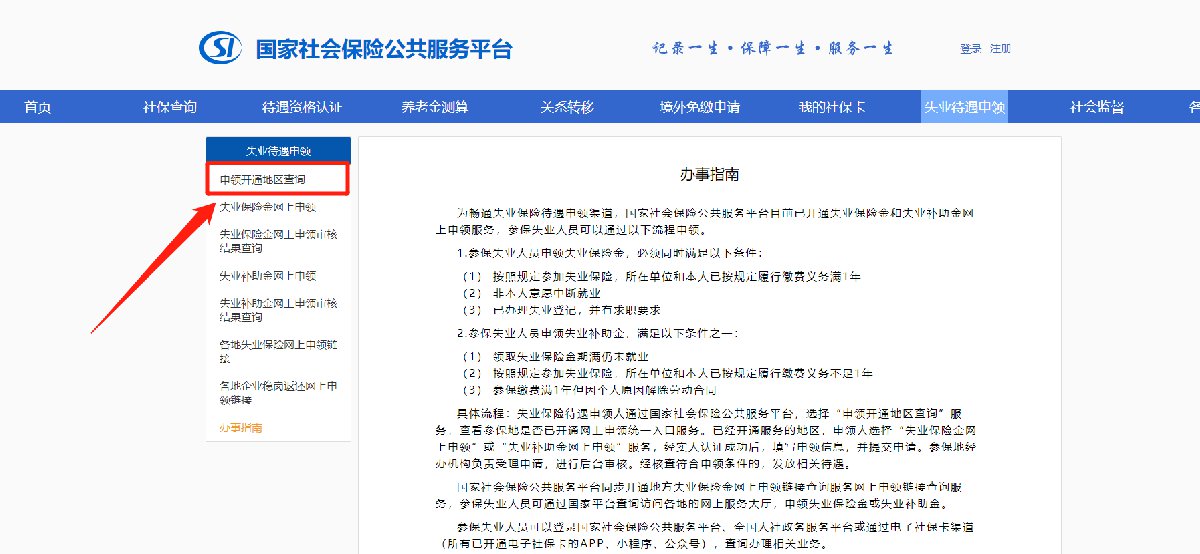This screenshot has height=554, width=1200.
Task: Open the 社保查询 menu item
Action: 170,107
